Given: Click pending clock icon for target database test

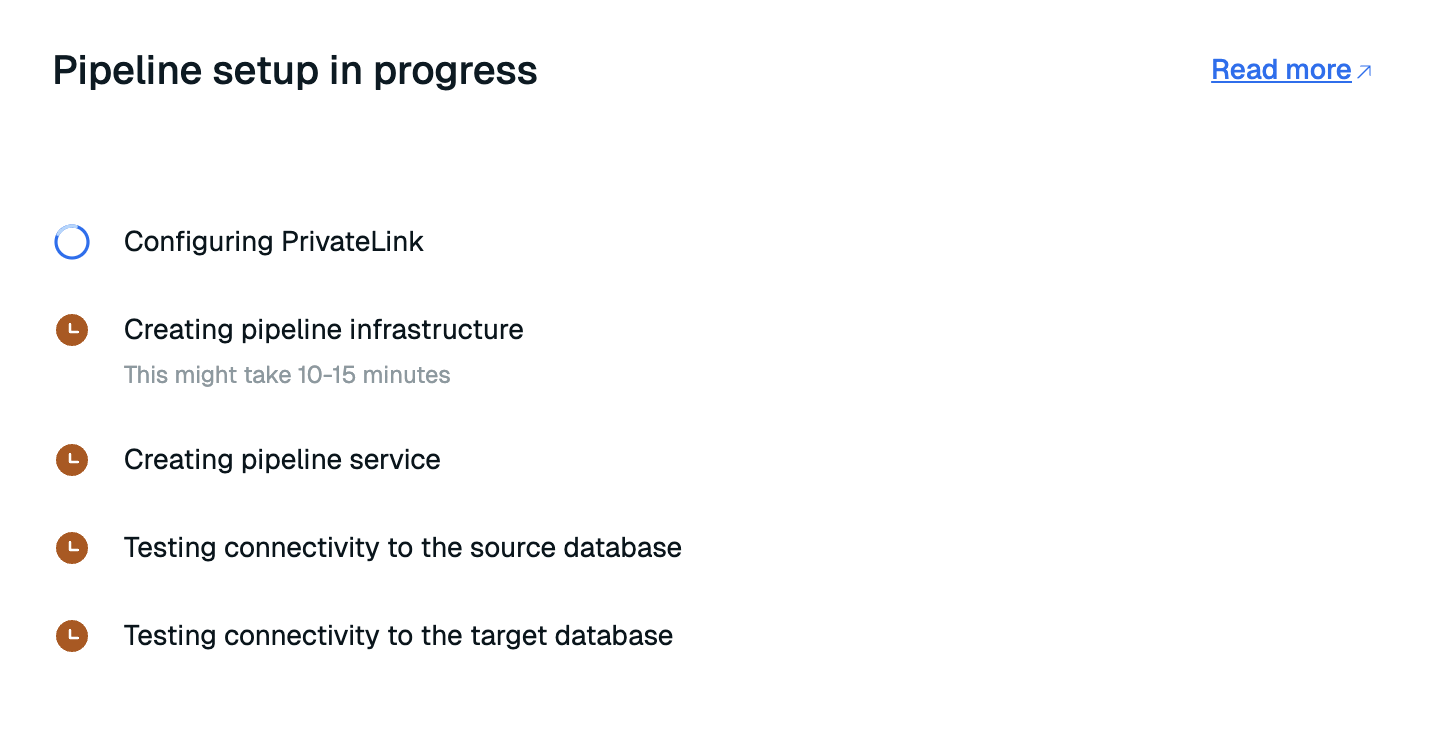Looking at the screenshot, I should pos(72,636).
